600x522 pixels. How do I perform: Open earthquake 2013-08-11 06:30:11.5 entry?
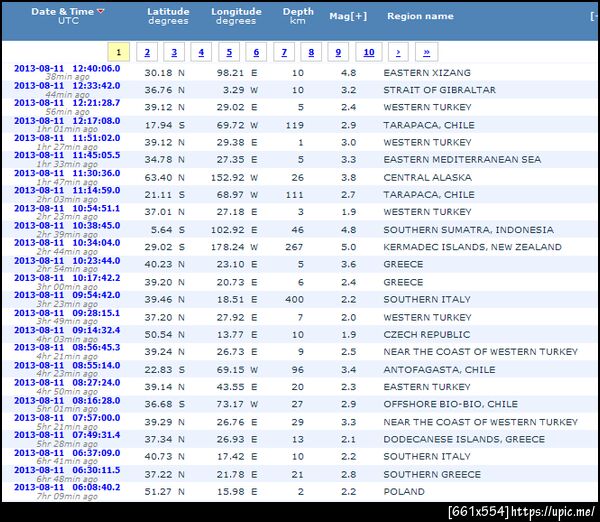(67, 471)
